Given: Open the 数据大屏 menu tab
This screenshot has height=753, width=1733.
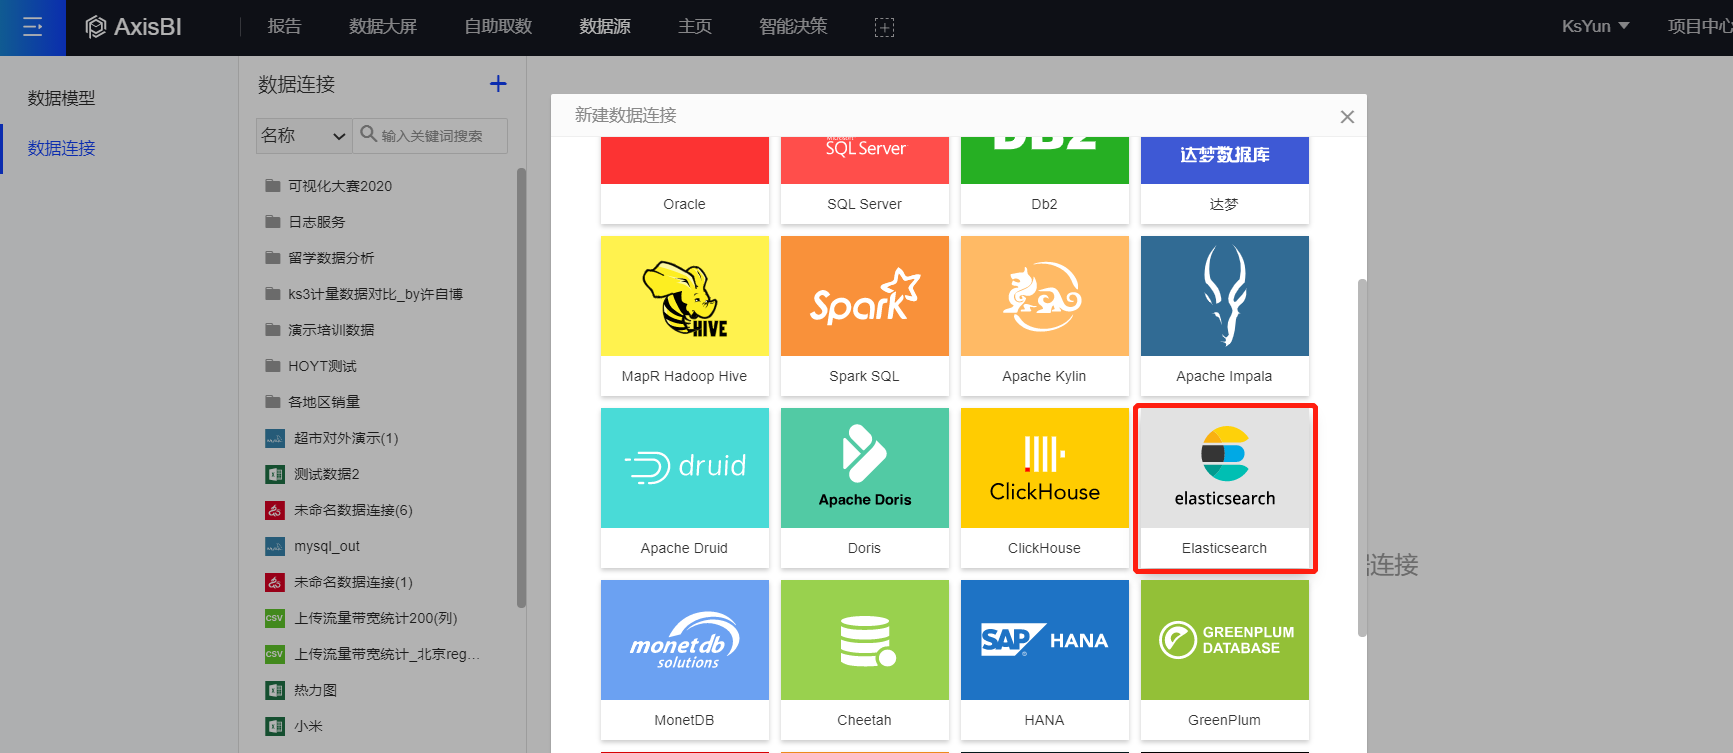Looking at the screenshot, I should tap(382, 27).
